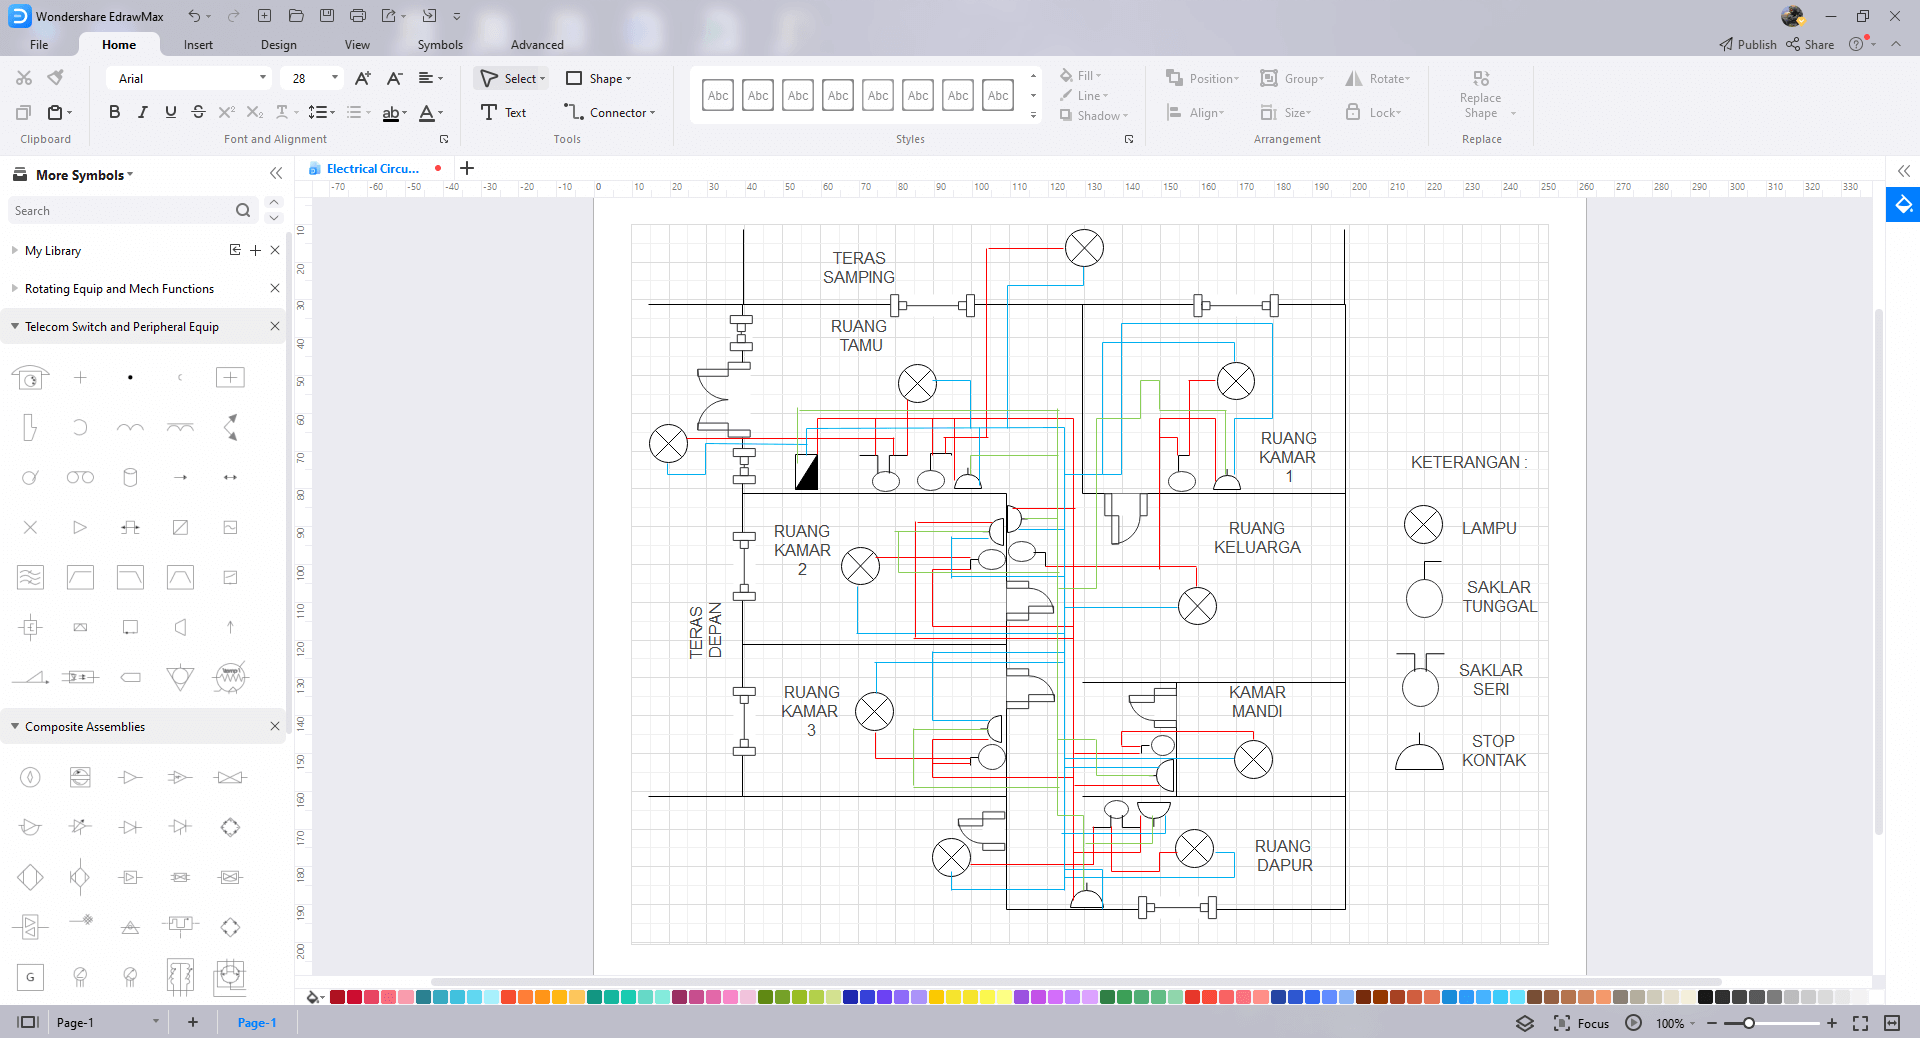Screen dimensions: 1920x1038
Task: Open the Connector tool
Action: tap(608, 112)
